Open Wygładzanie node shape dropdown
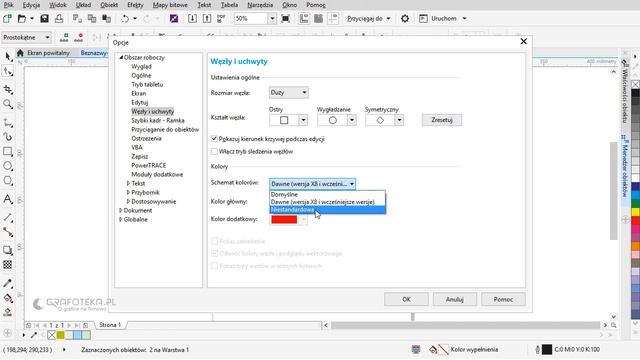Viewport: 640px width, 360px height. [351, 120]
